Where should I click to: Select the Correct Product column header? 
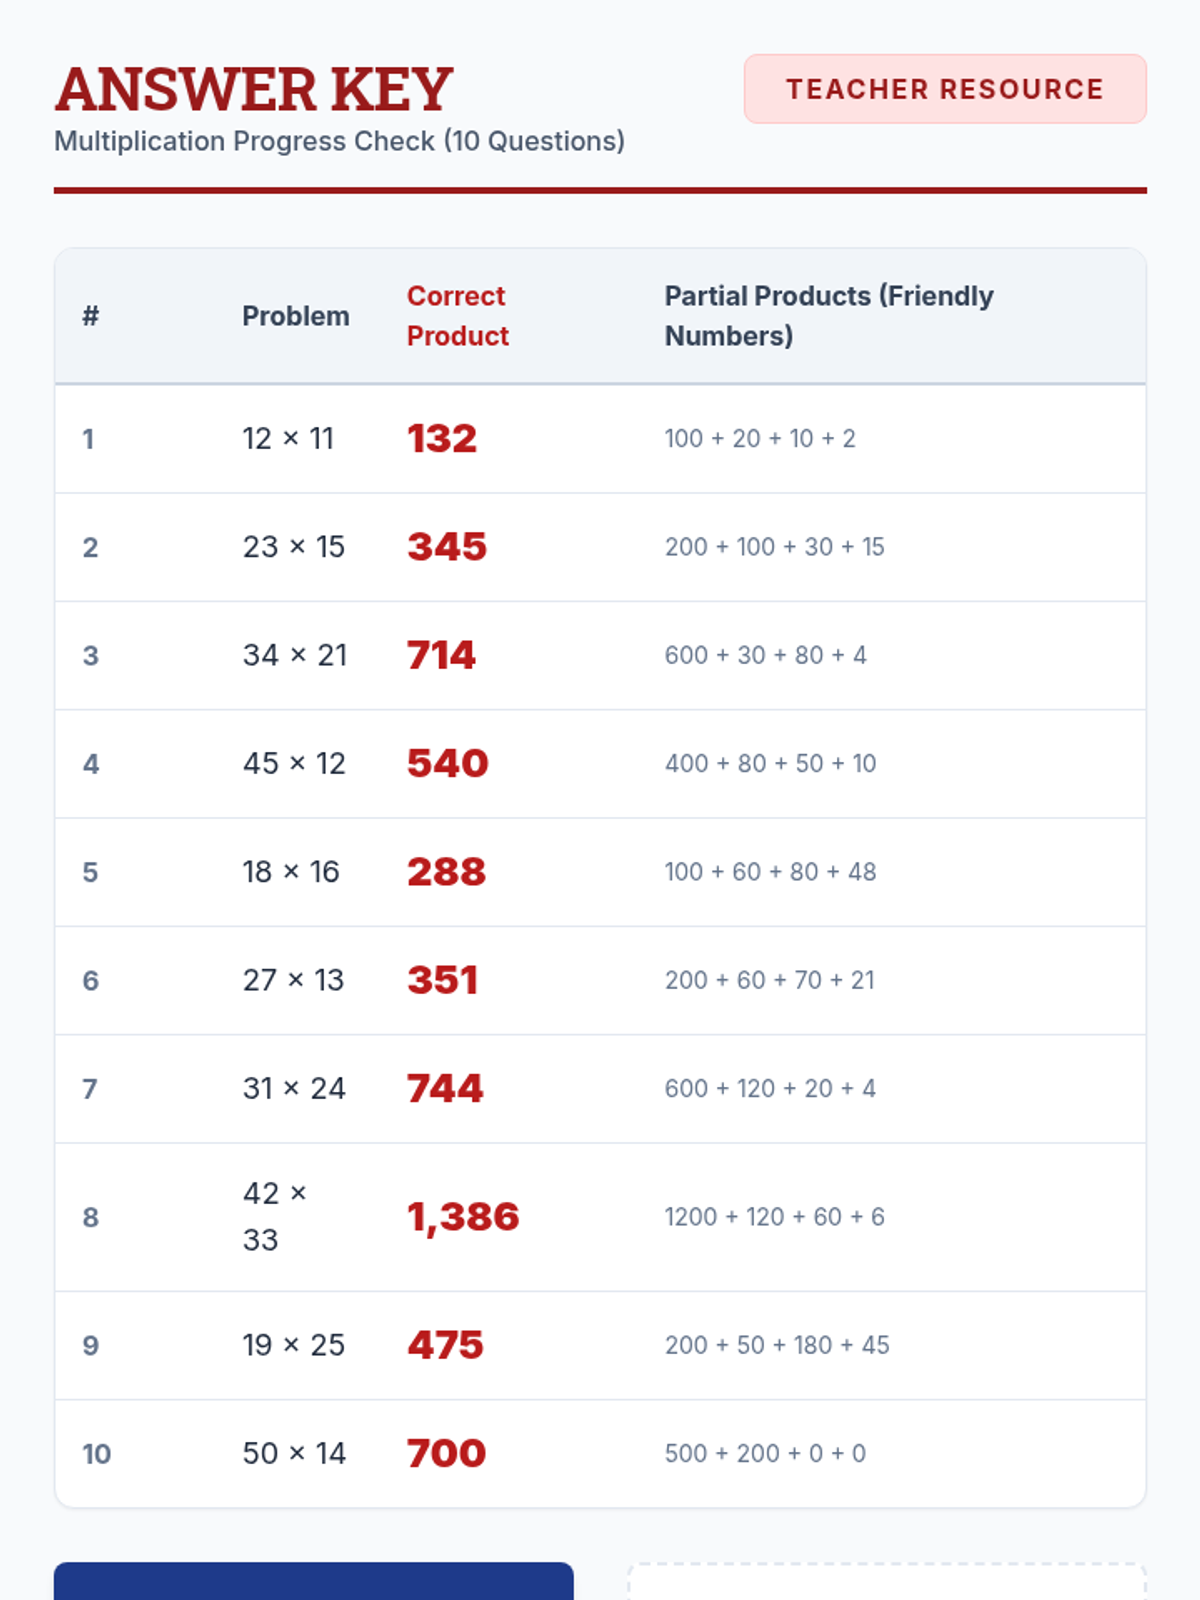pyautogui.click(x=457, y=316)
